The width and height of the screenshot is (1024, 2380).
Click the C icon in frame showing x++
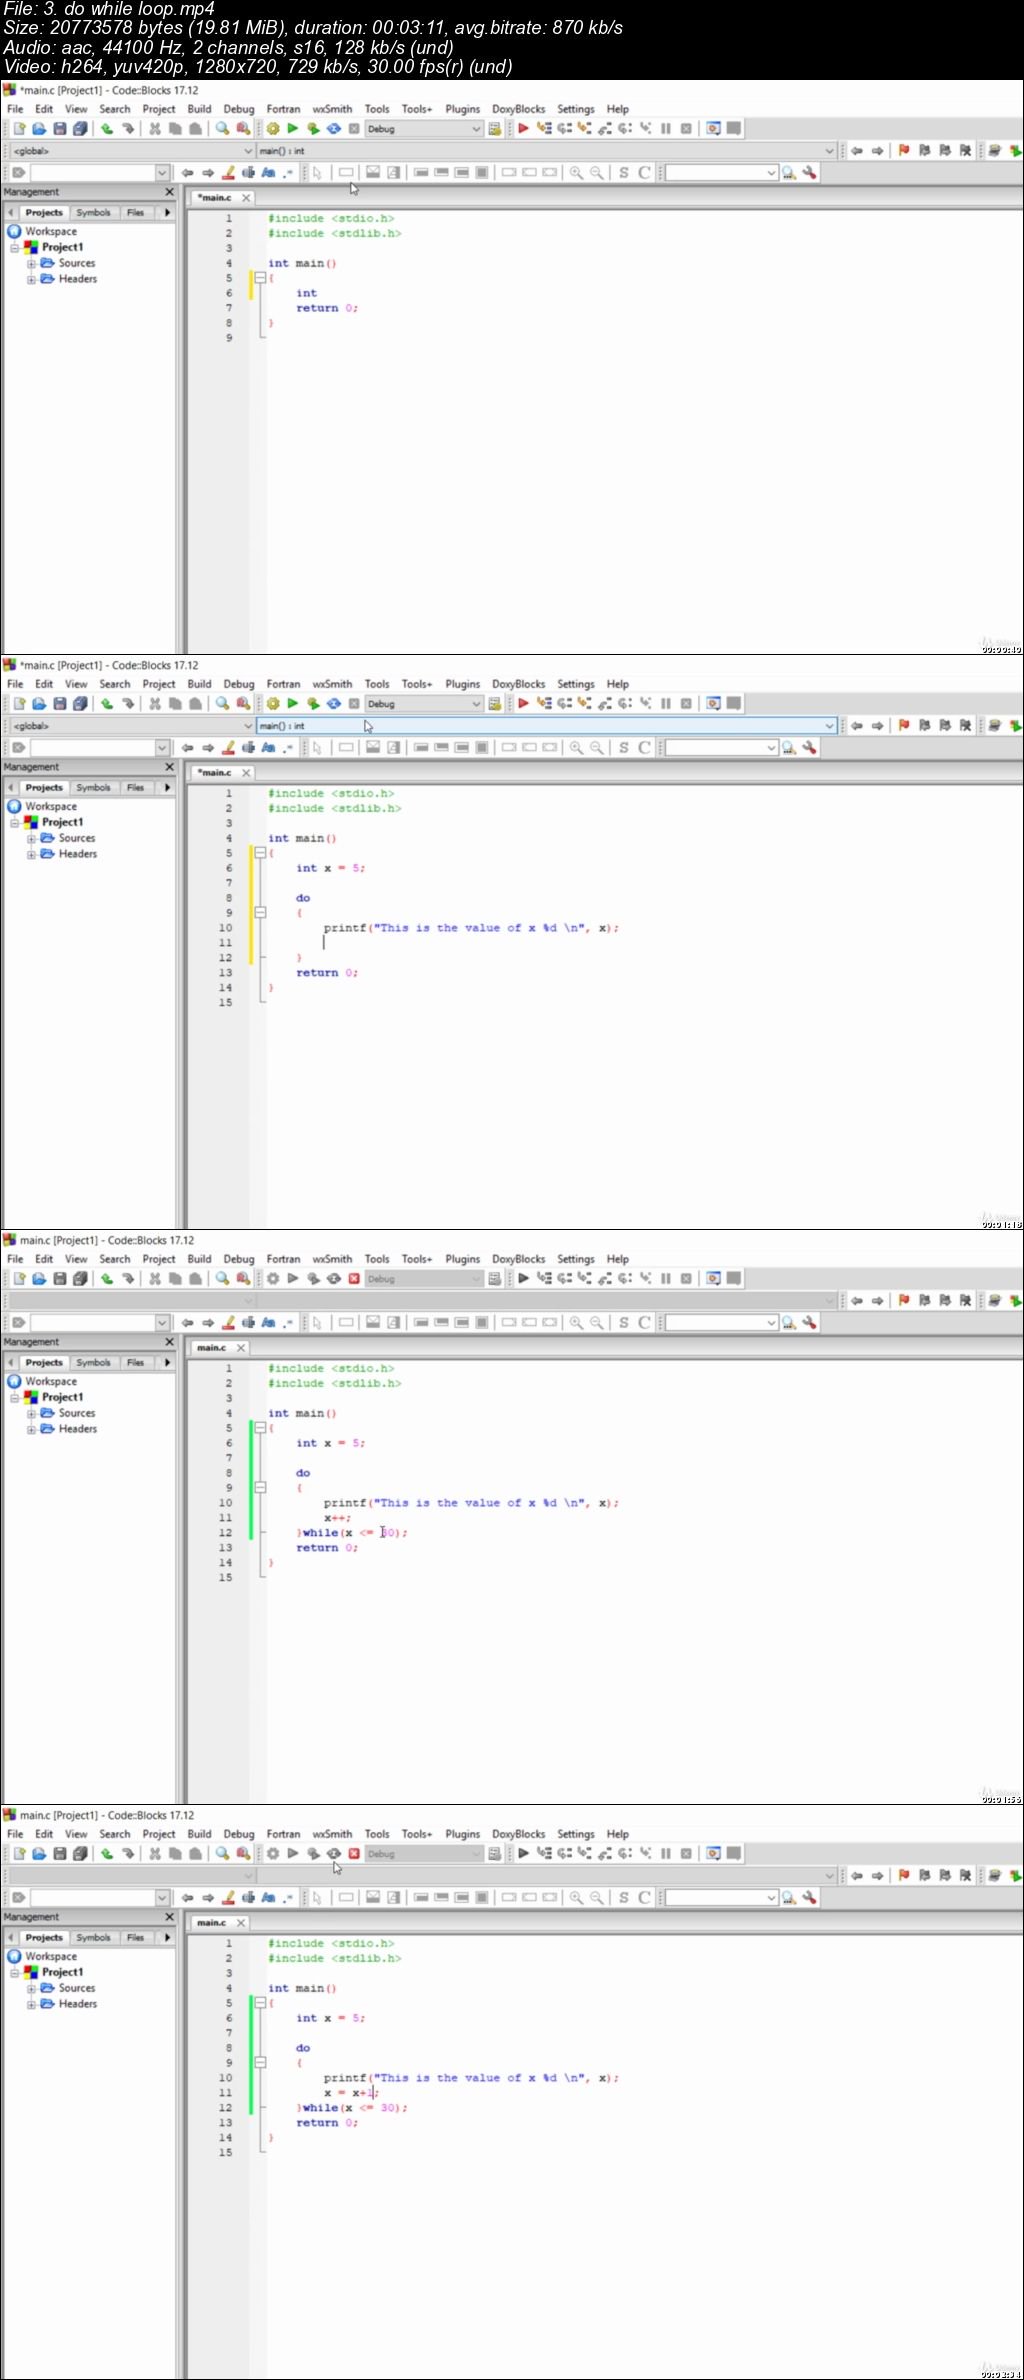[644, 1323]
